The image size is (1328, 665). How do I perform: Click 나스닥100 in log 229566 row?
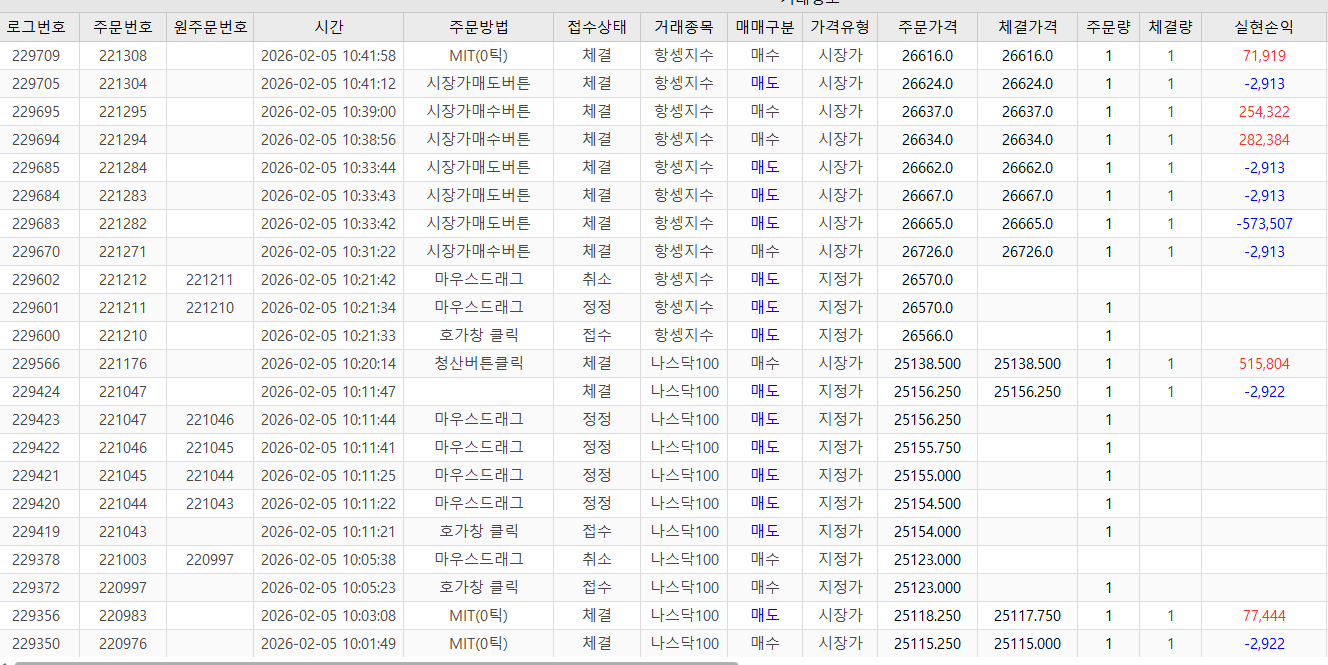[x=684, y=364]
